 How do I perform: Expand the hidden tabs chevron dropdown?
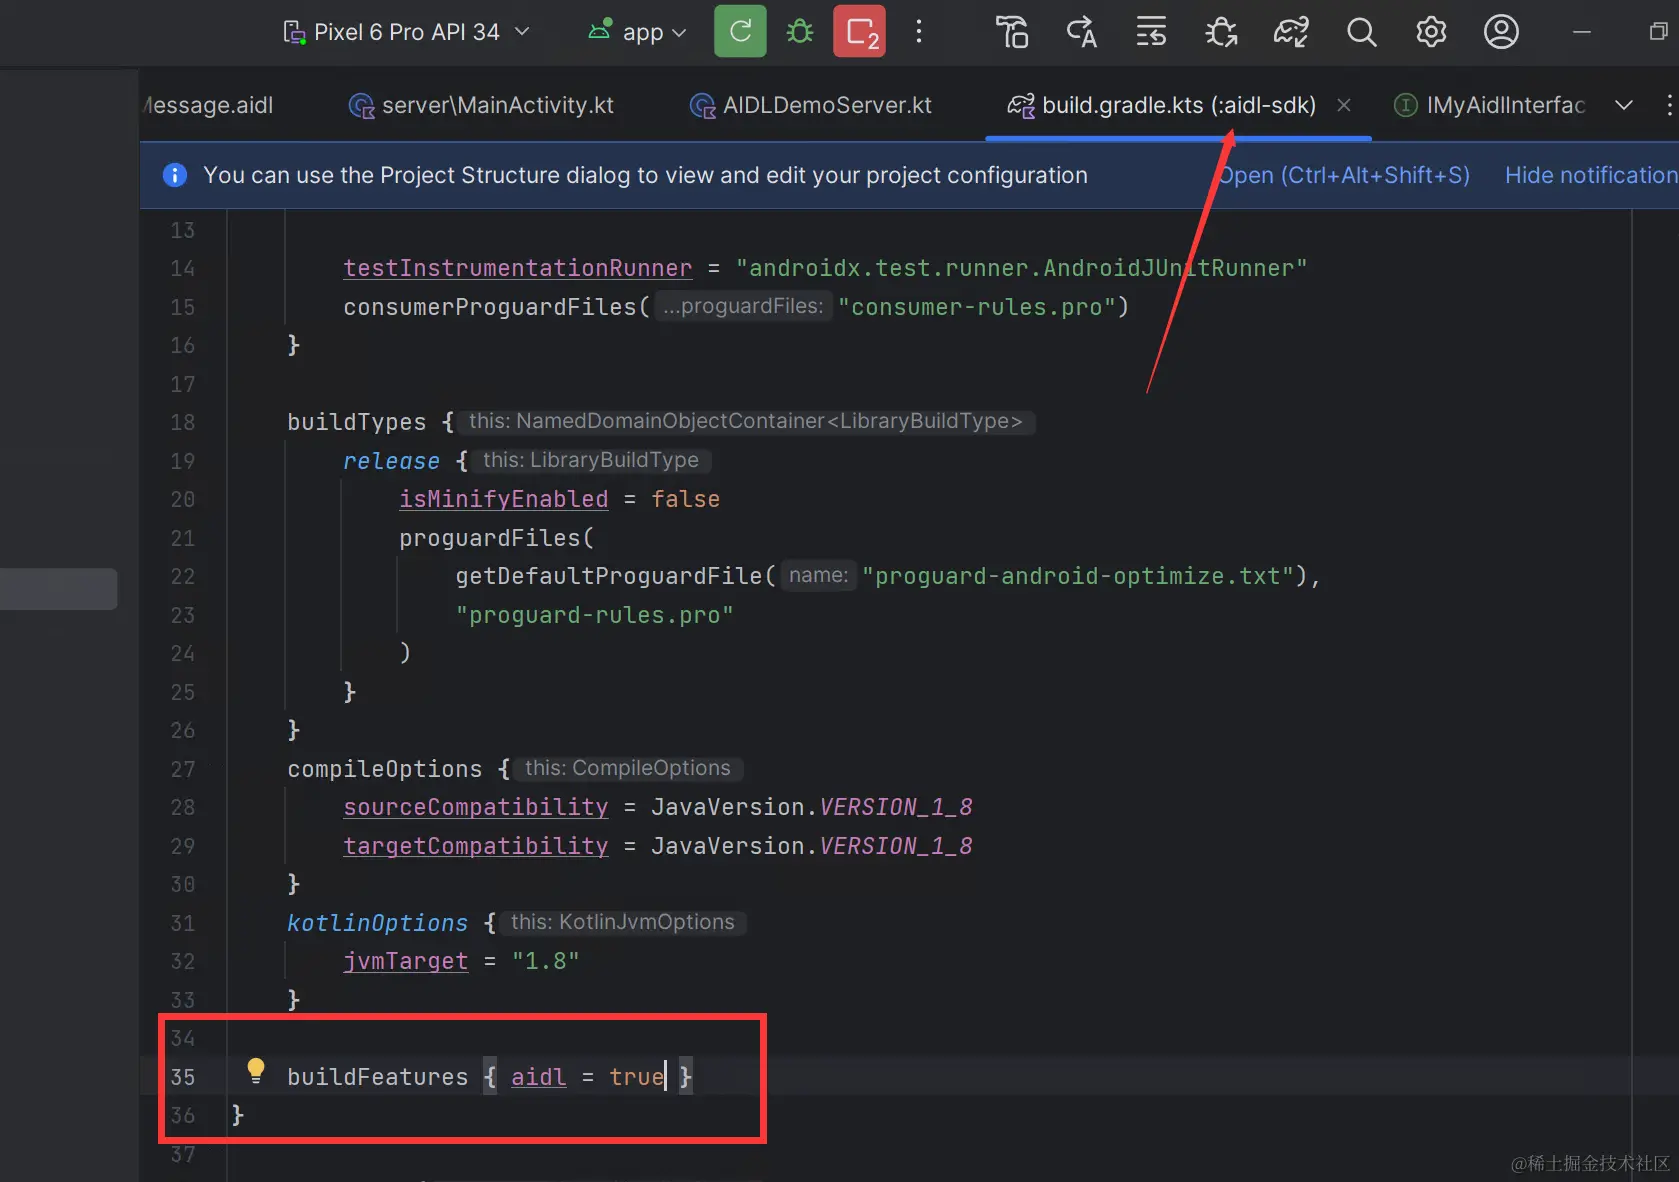pyautogui.click(x=1624, y=105)
